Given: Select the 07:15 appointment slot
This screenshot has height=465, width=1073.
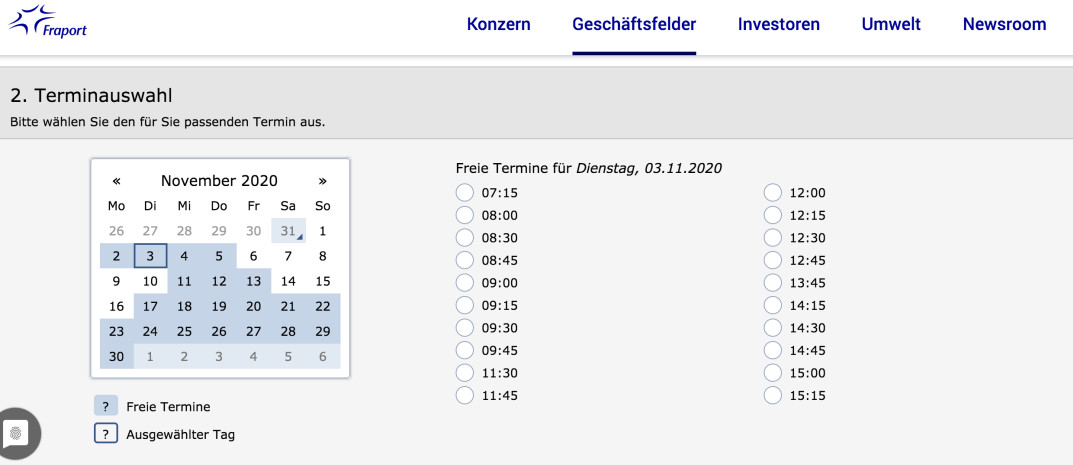Looking at the screenshot, I should coord(464,192).
